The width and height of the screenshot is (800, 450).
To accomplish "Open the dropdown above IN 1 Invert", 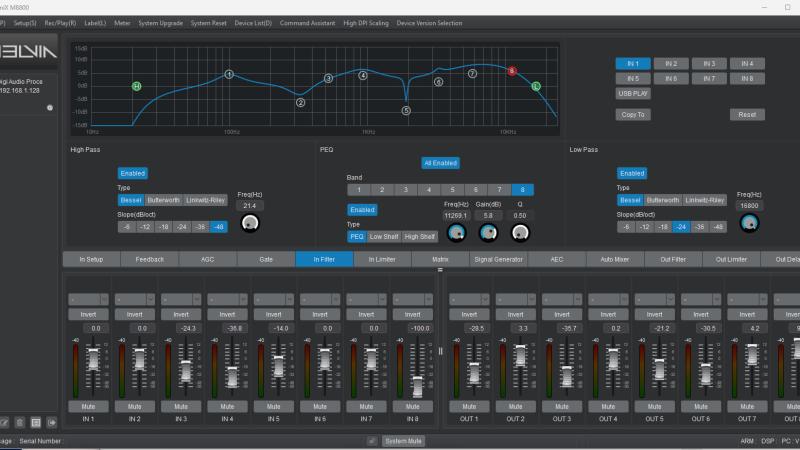I will pyautogui.click(x=89, y=299).
